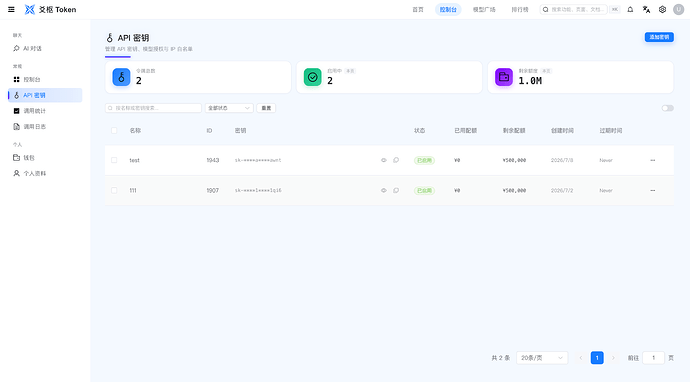The height and width of the screenshot is (382, 690).
Task: Go to previous page arrow
Action: [x=580, y=358]
